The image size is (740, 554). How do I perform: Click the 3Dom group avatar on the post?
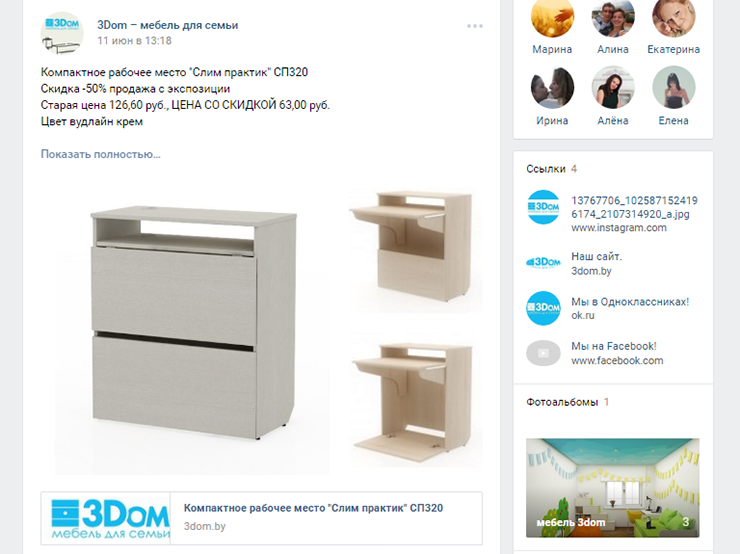[x=62, y=34]
